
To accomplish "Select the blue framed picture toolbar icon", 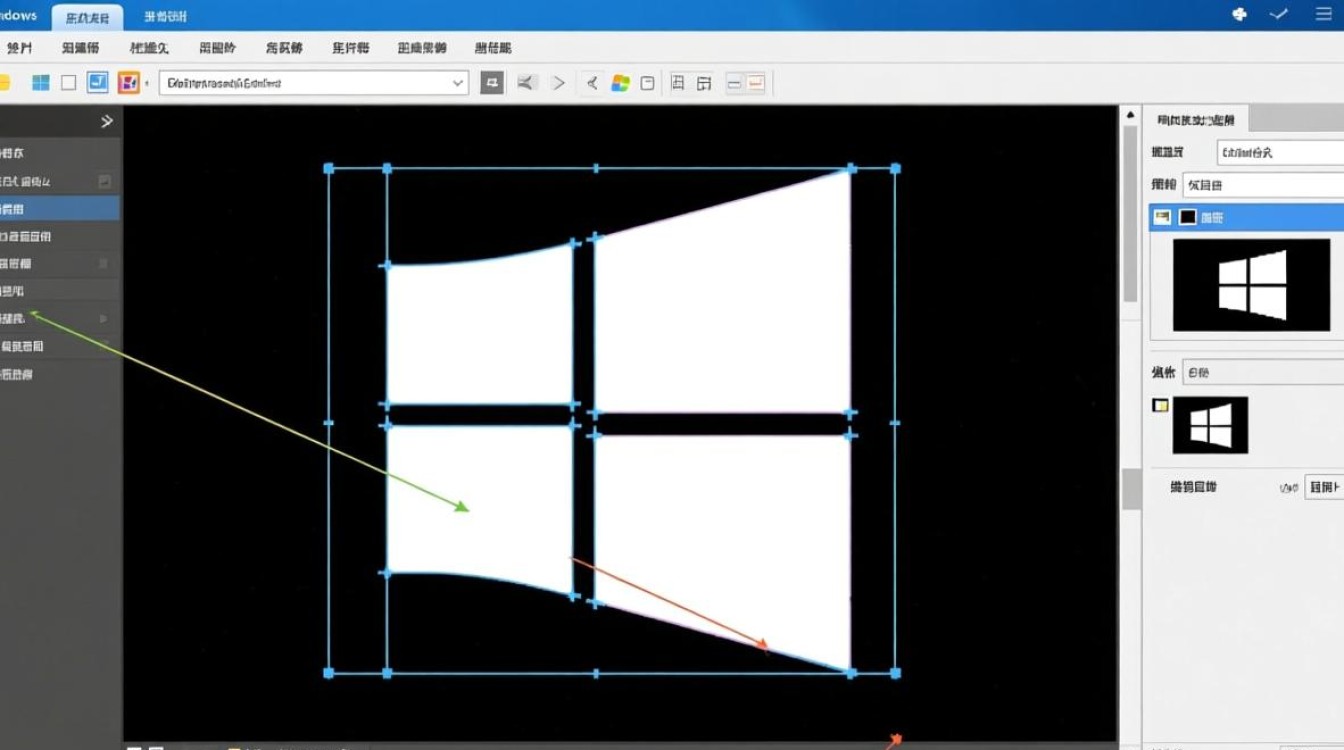I will [97, 83].
